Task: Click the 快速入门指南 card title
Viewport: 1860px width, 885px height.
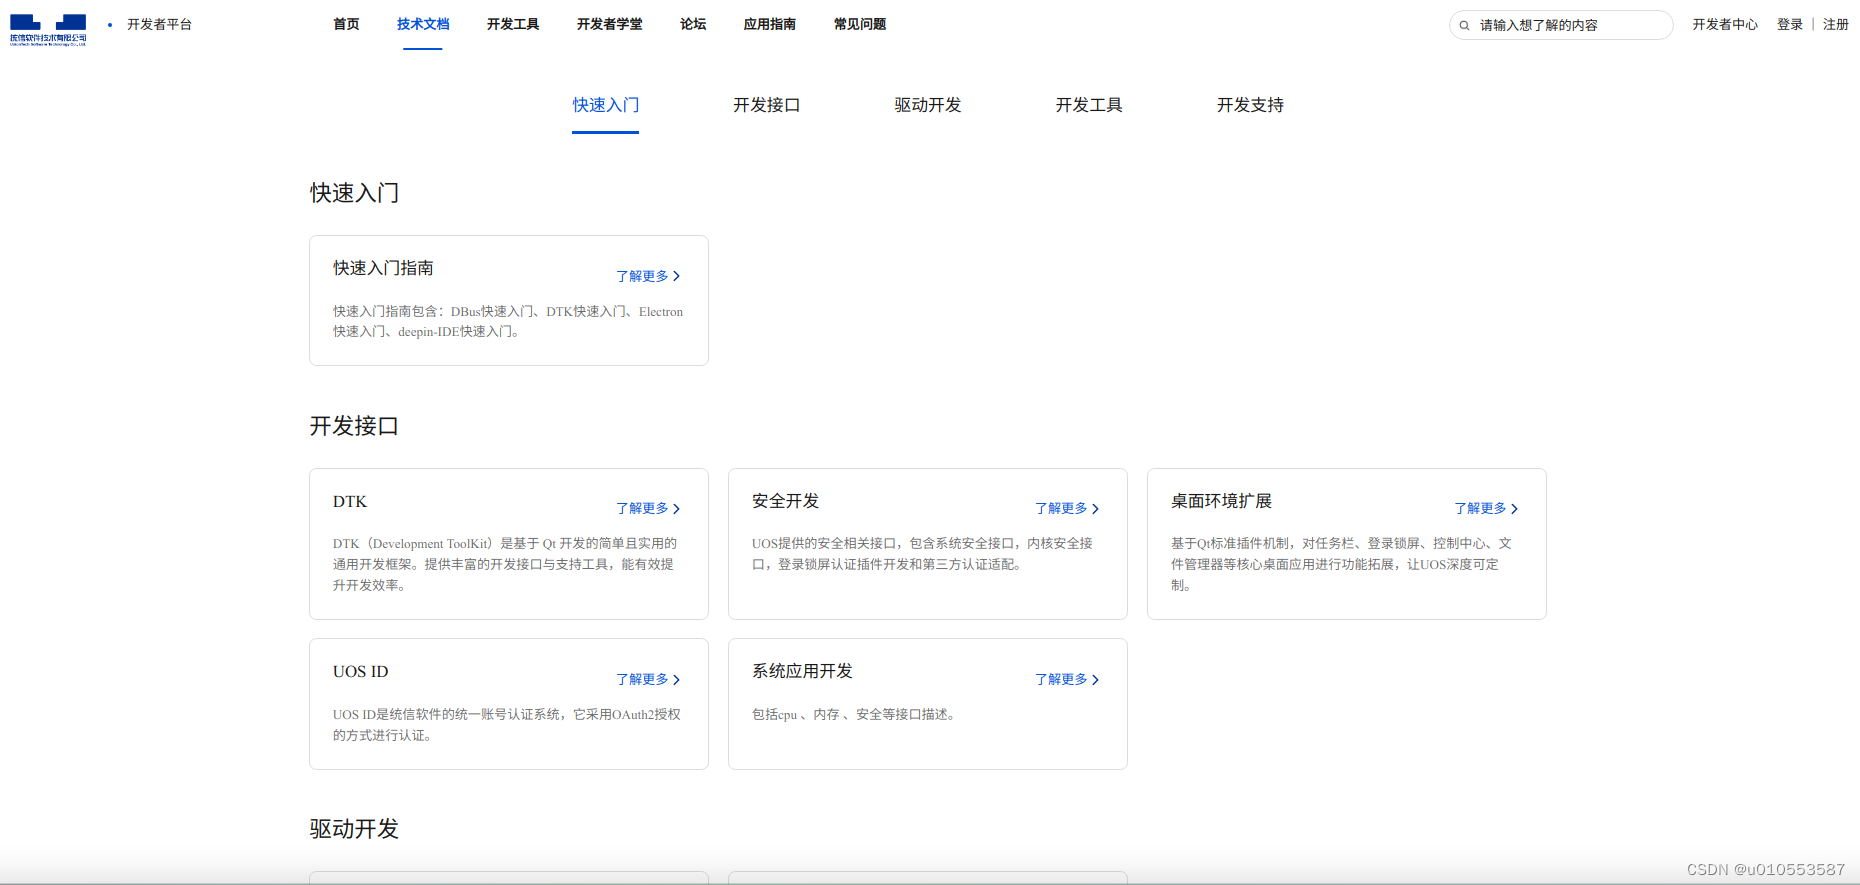Action: point(383,268)
